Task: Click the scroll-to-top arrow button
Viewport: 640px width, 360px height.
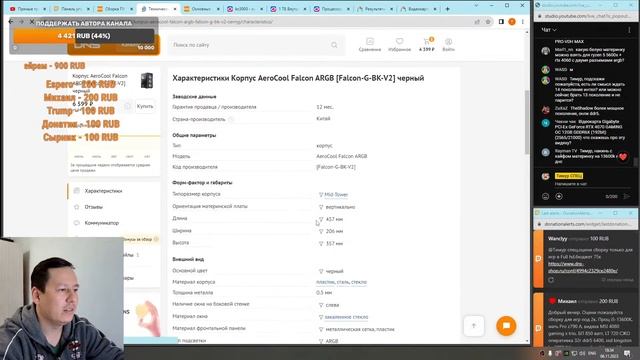Action: [x=474, y=326]
